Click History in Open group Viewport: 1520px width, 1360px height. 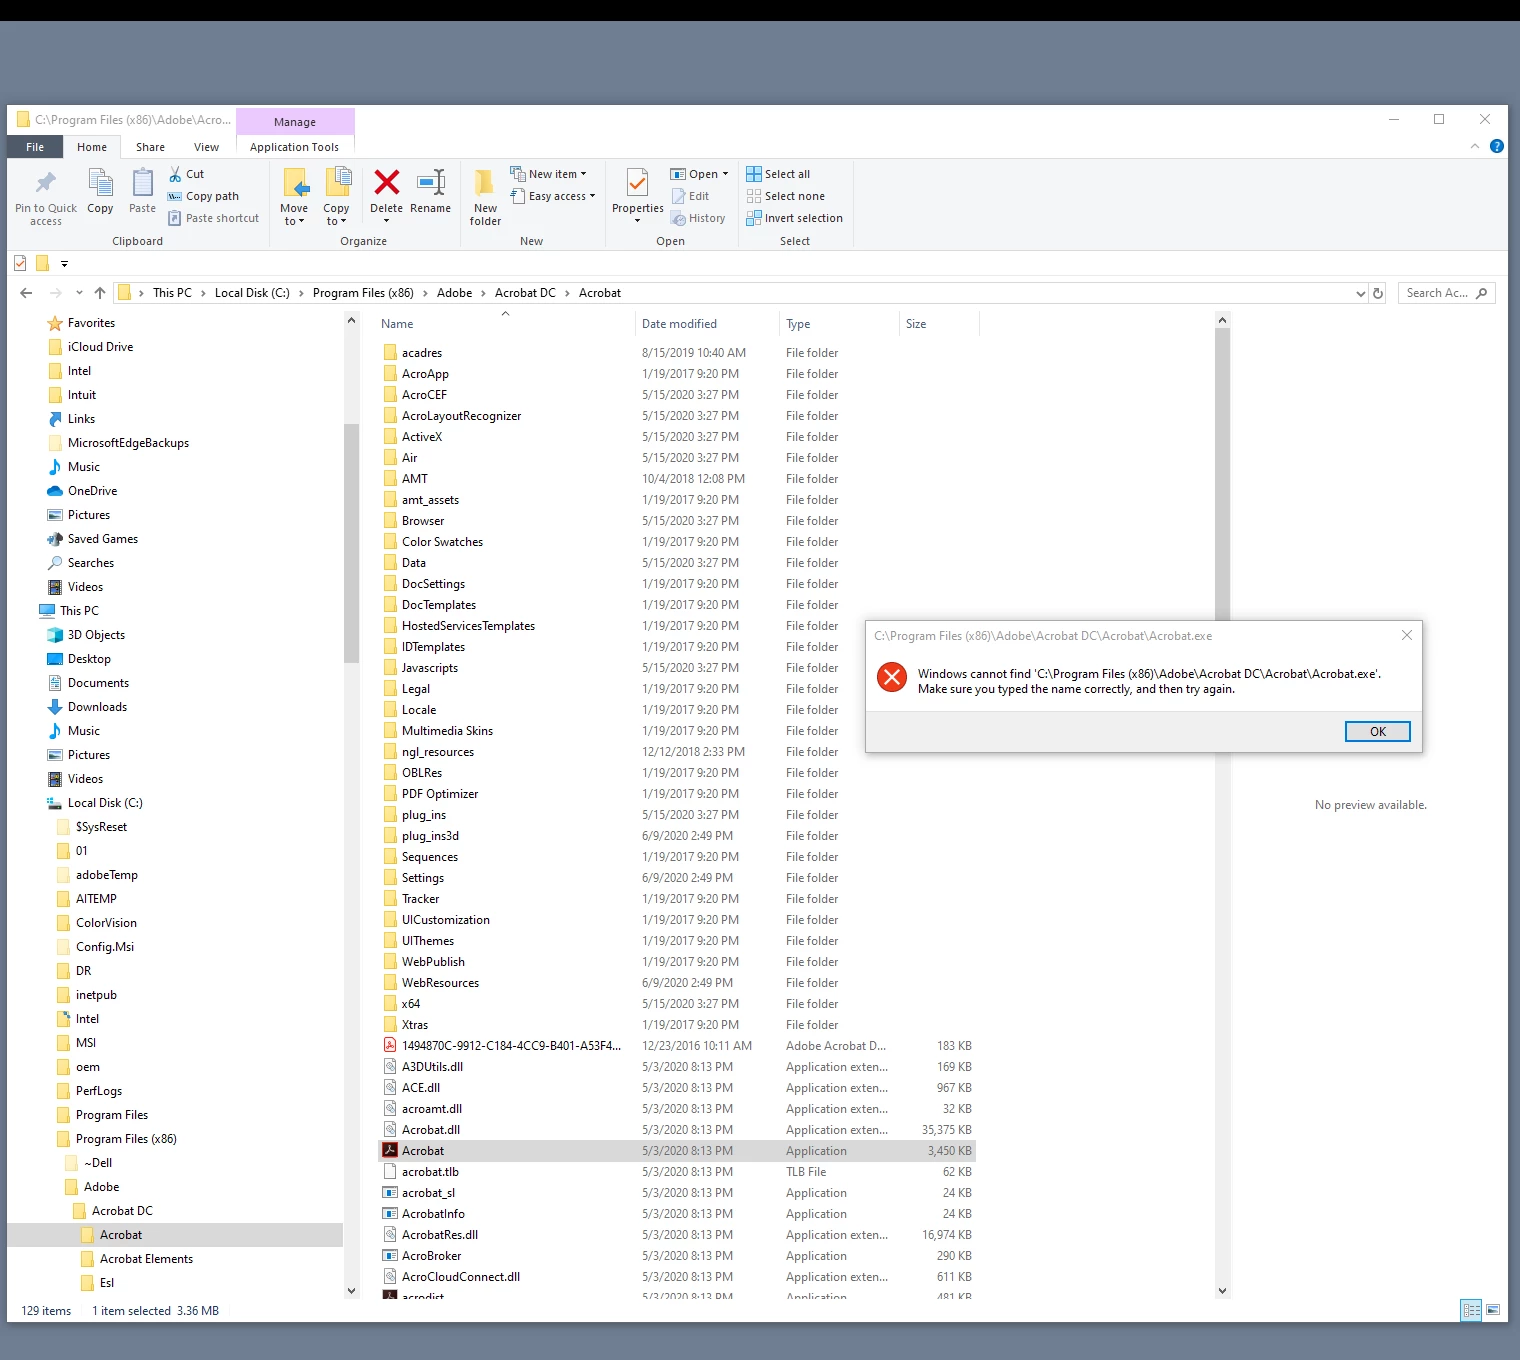[698, 218]
